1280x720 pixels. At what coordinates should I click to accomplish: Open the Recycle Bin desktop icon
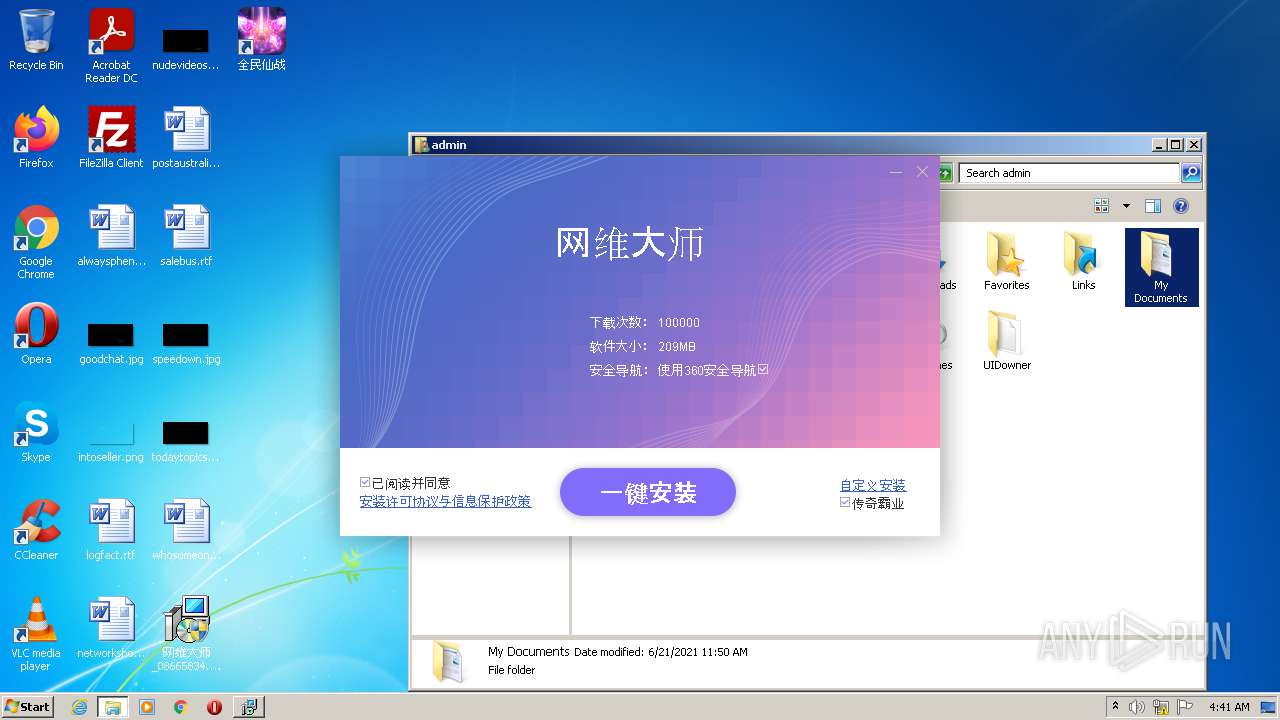tap(36, 40)
